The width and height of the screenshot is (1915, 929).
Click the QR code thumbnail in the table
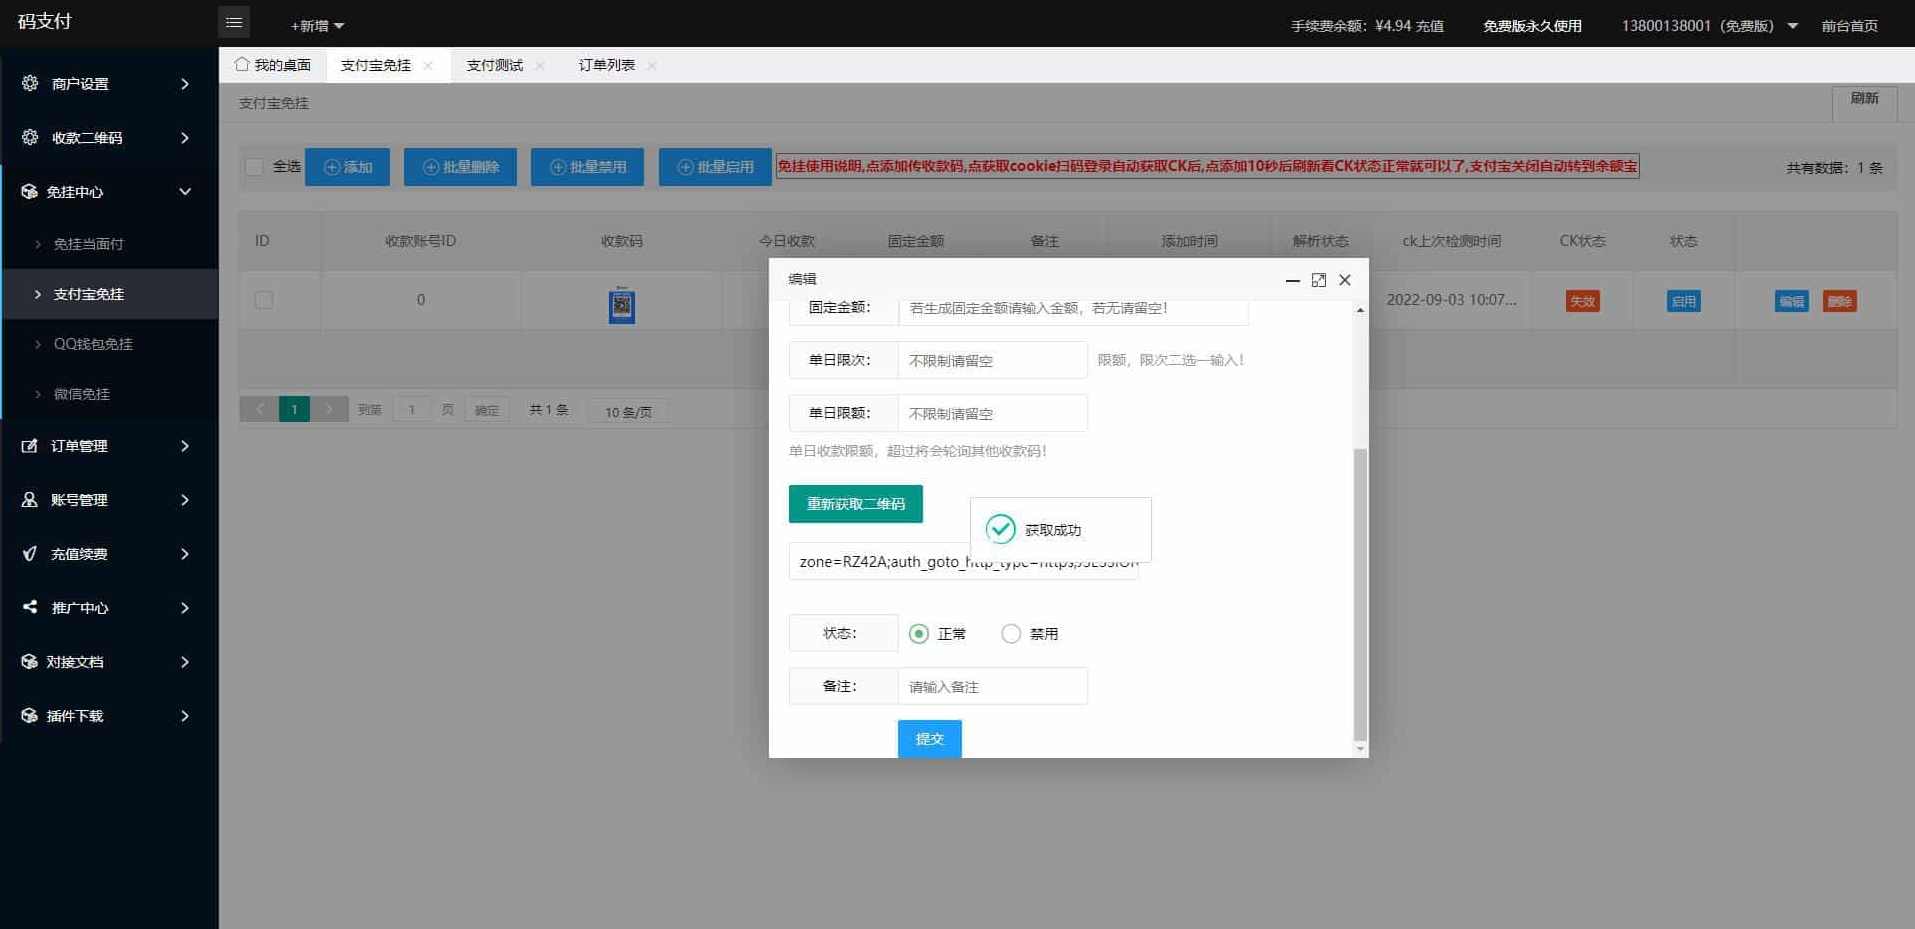(622, 306)
